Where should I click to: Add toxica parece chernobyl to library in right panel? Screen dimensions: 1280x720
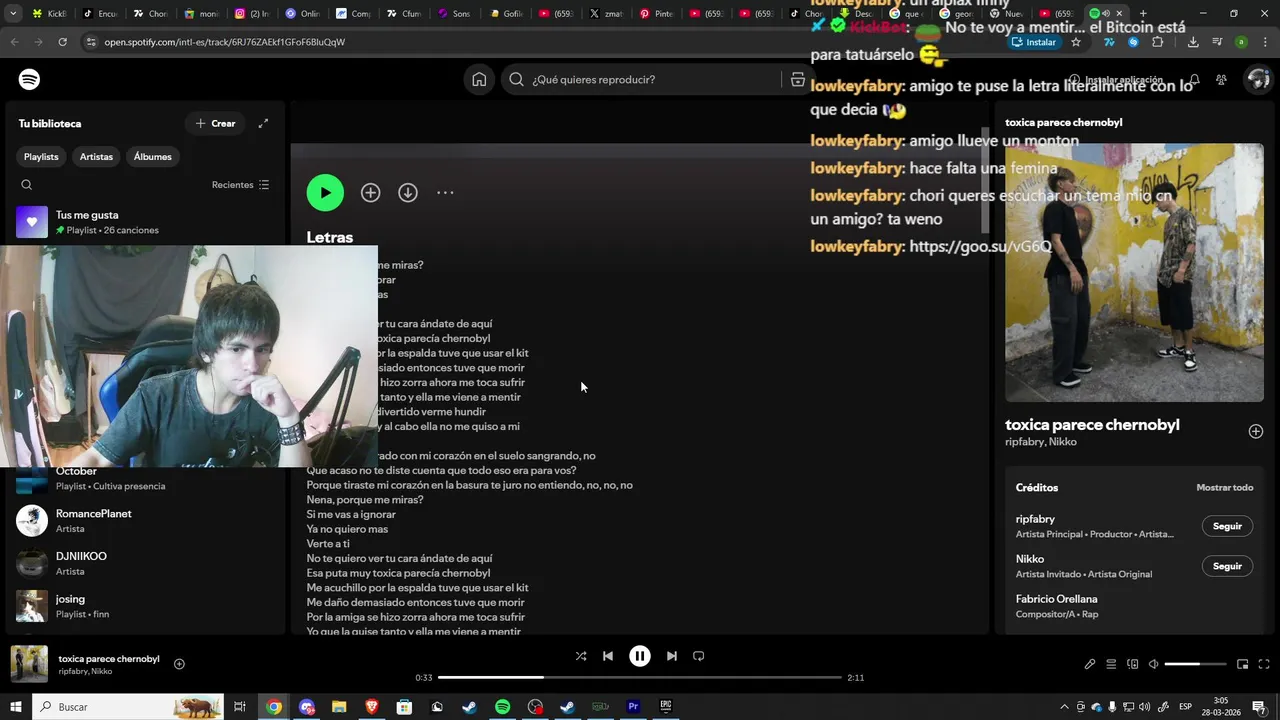point(1256,432)
